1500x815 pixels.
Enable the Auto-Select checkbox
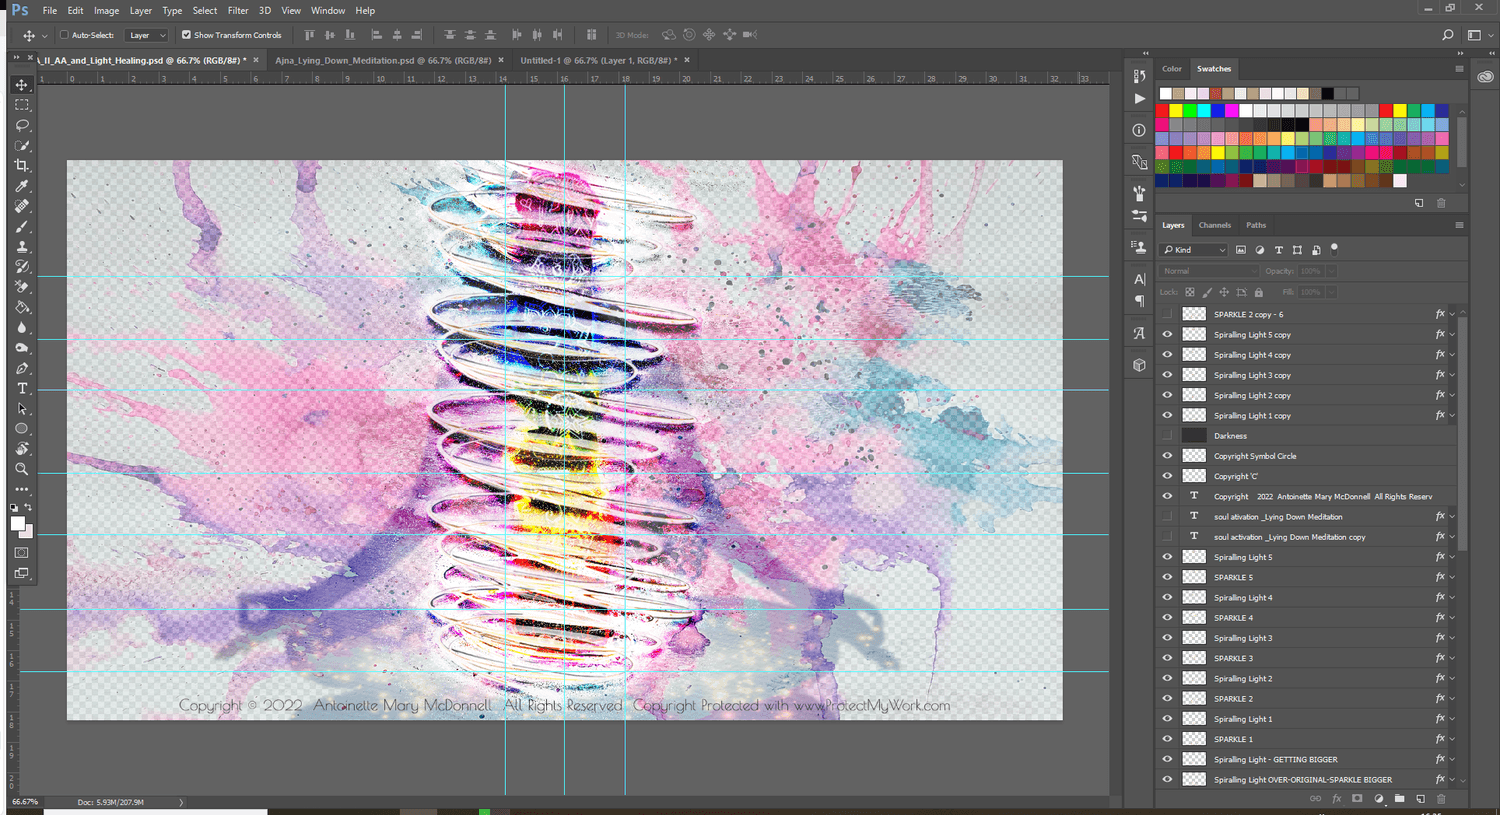tap(64, 35)
